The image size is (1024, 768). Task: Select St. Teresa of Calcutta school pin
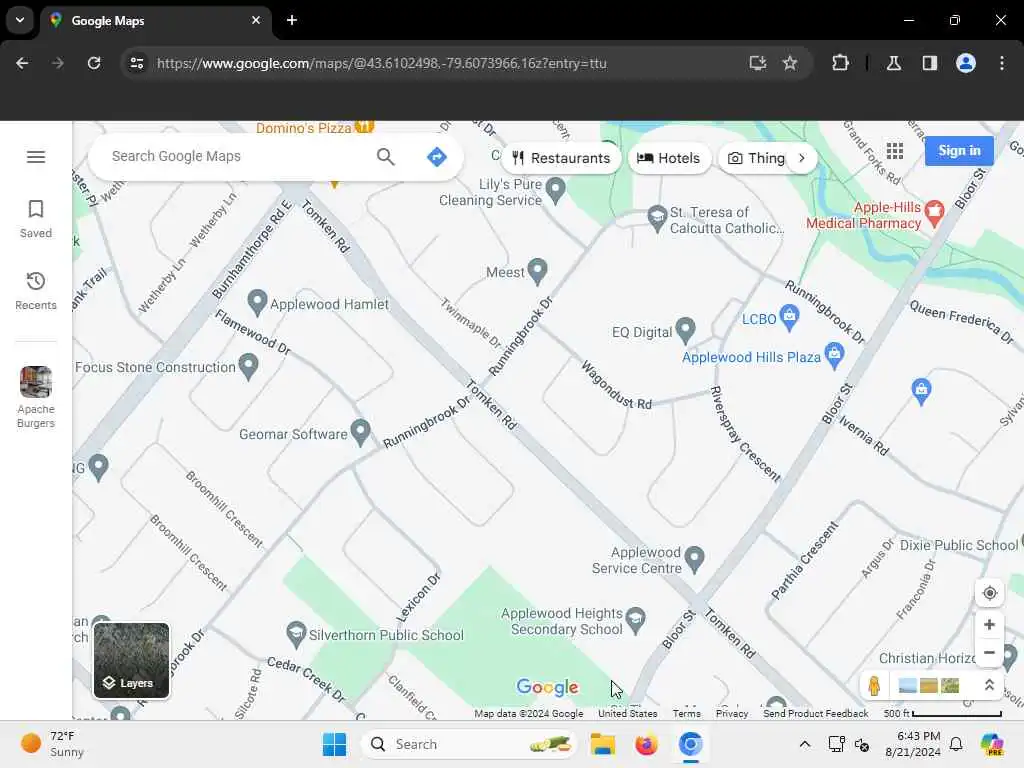click(x=656, y=218)
